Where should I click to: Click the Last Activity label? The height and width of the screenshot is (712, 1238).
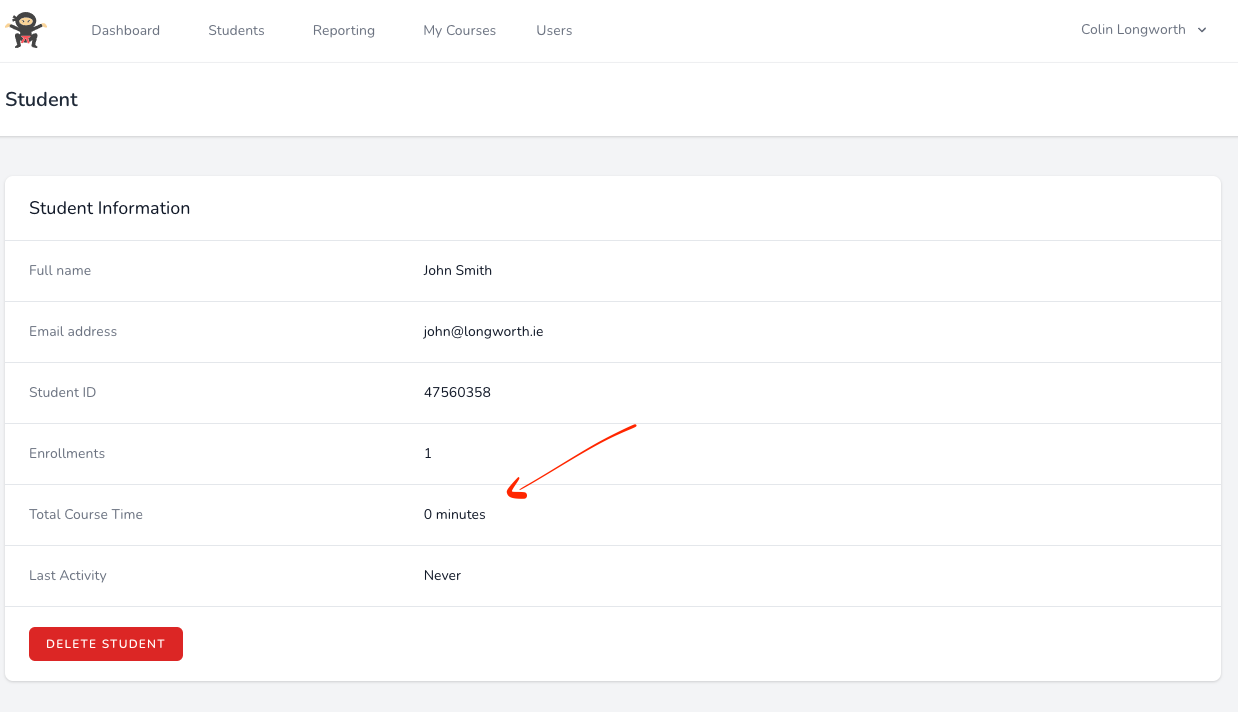click(68, 575)
